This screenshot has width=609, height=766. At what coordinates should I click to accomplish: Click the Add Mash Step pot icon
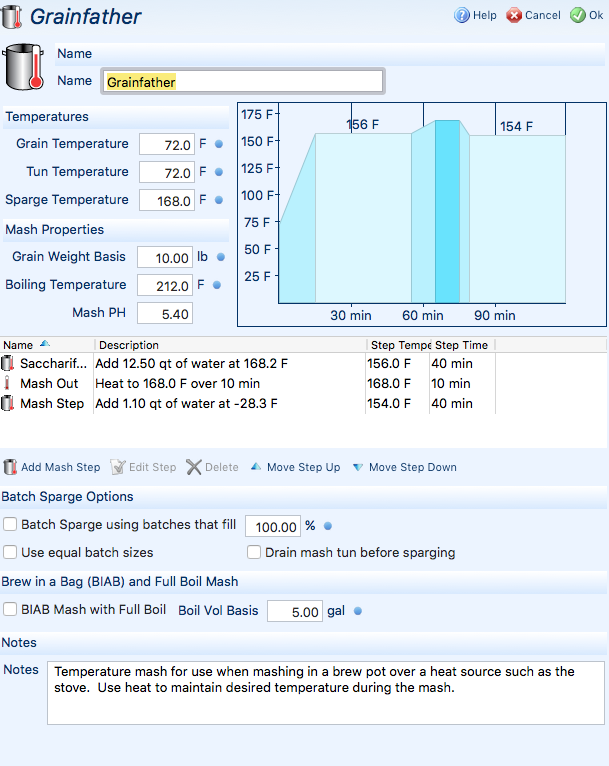[x=10, y=467]
